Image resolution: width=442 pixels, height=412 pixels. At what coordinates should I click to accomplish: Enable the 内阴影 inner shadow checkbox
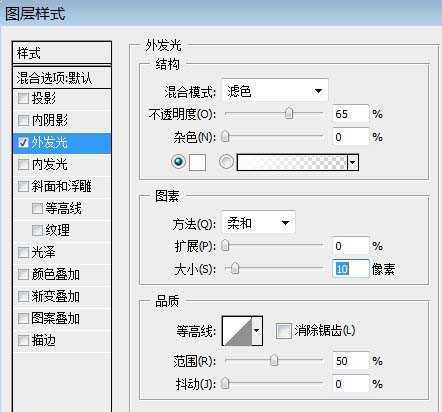[x=23, y=120]
